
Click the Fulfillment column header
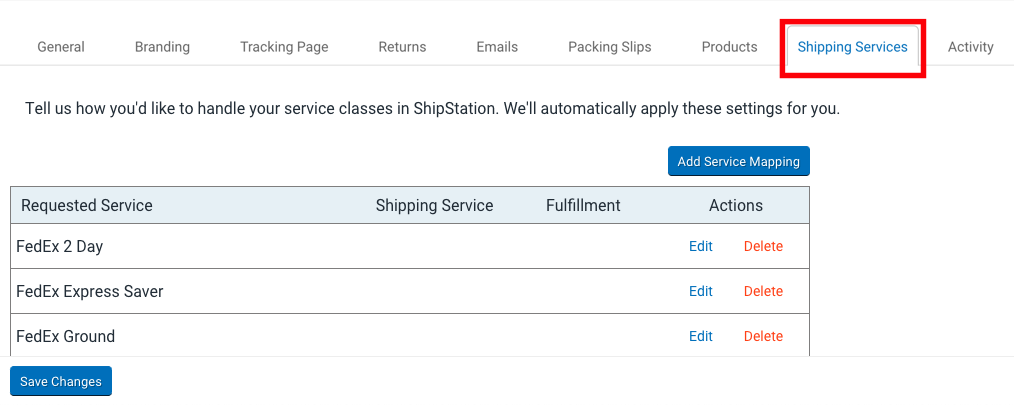point(583,206)
